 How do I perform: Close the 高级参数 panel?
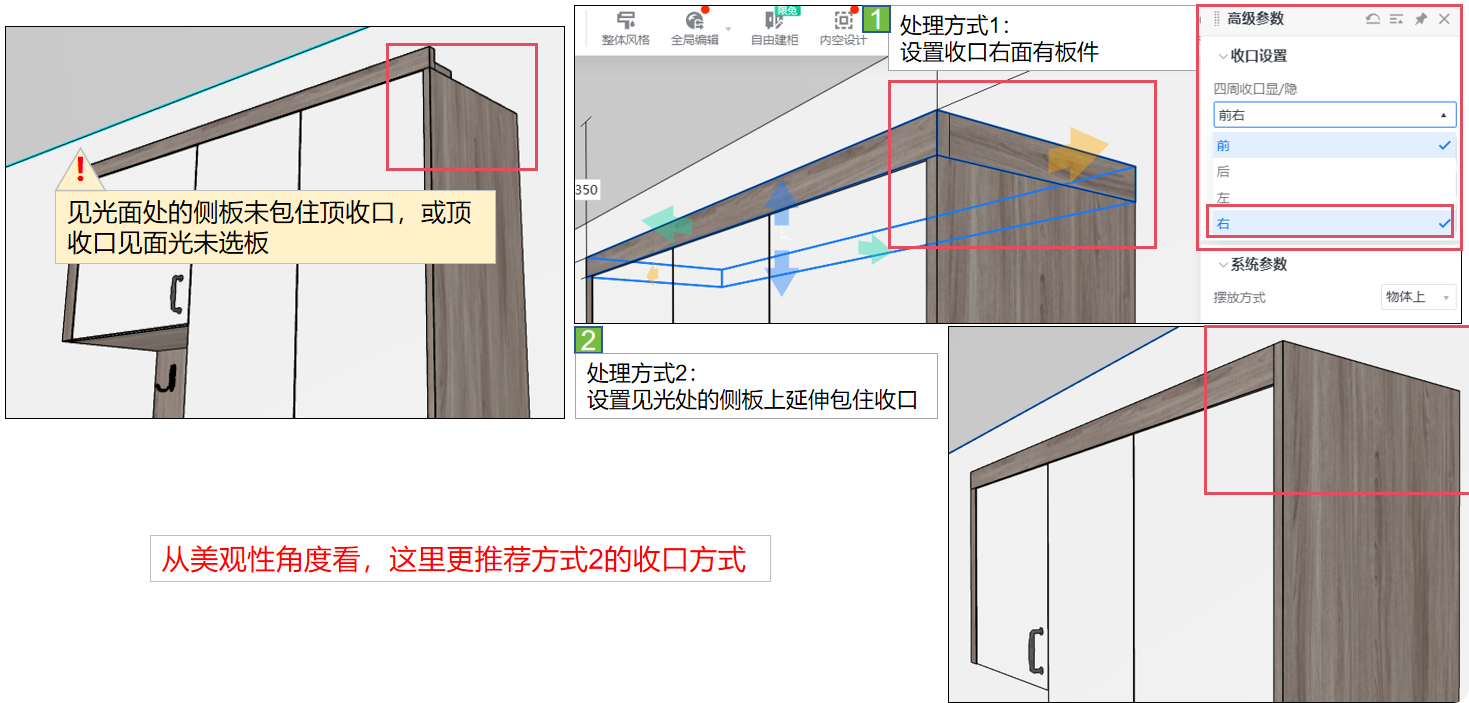[1444, 19]
